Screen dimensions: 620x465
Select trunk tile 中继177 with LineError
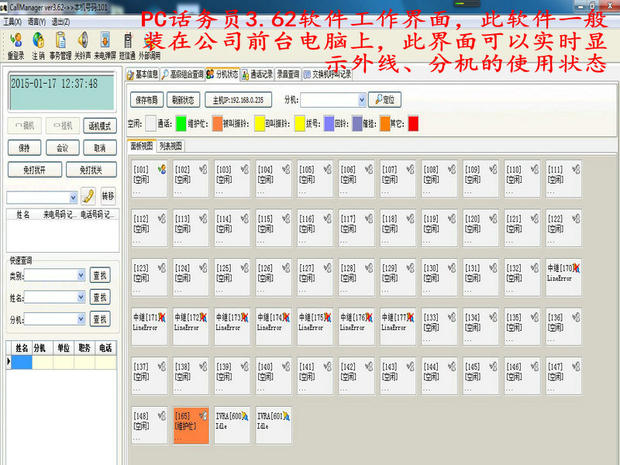(398, 327)
